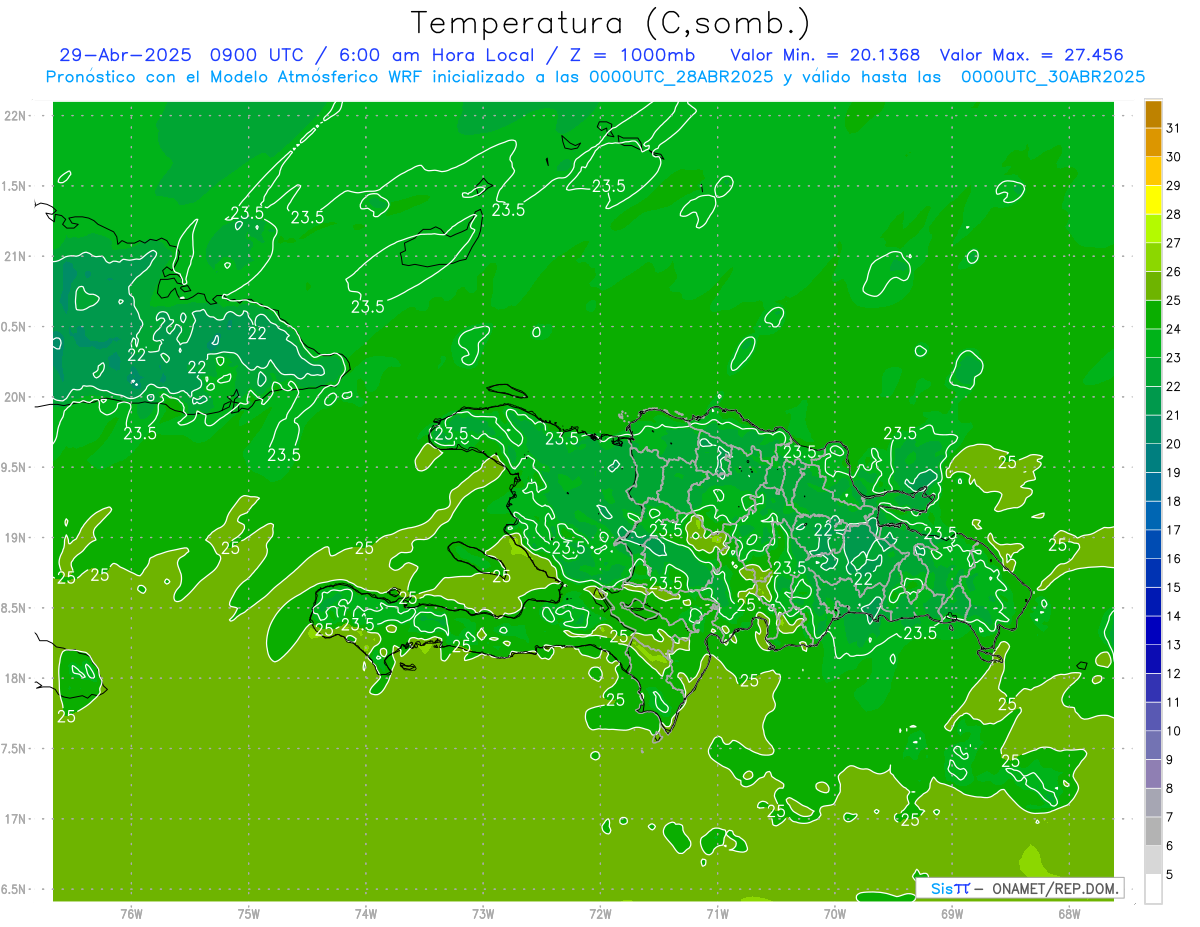Click longitude axis label '73W'
Screen dimensions: 1200x927
483,913
